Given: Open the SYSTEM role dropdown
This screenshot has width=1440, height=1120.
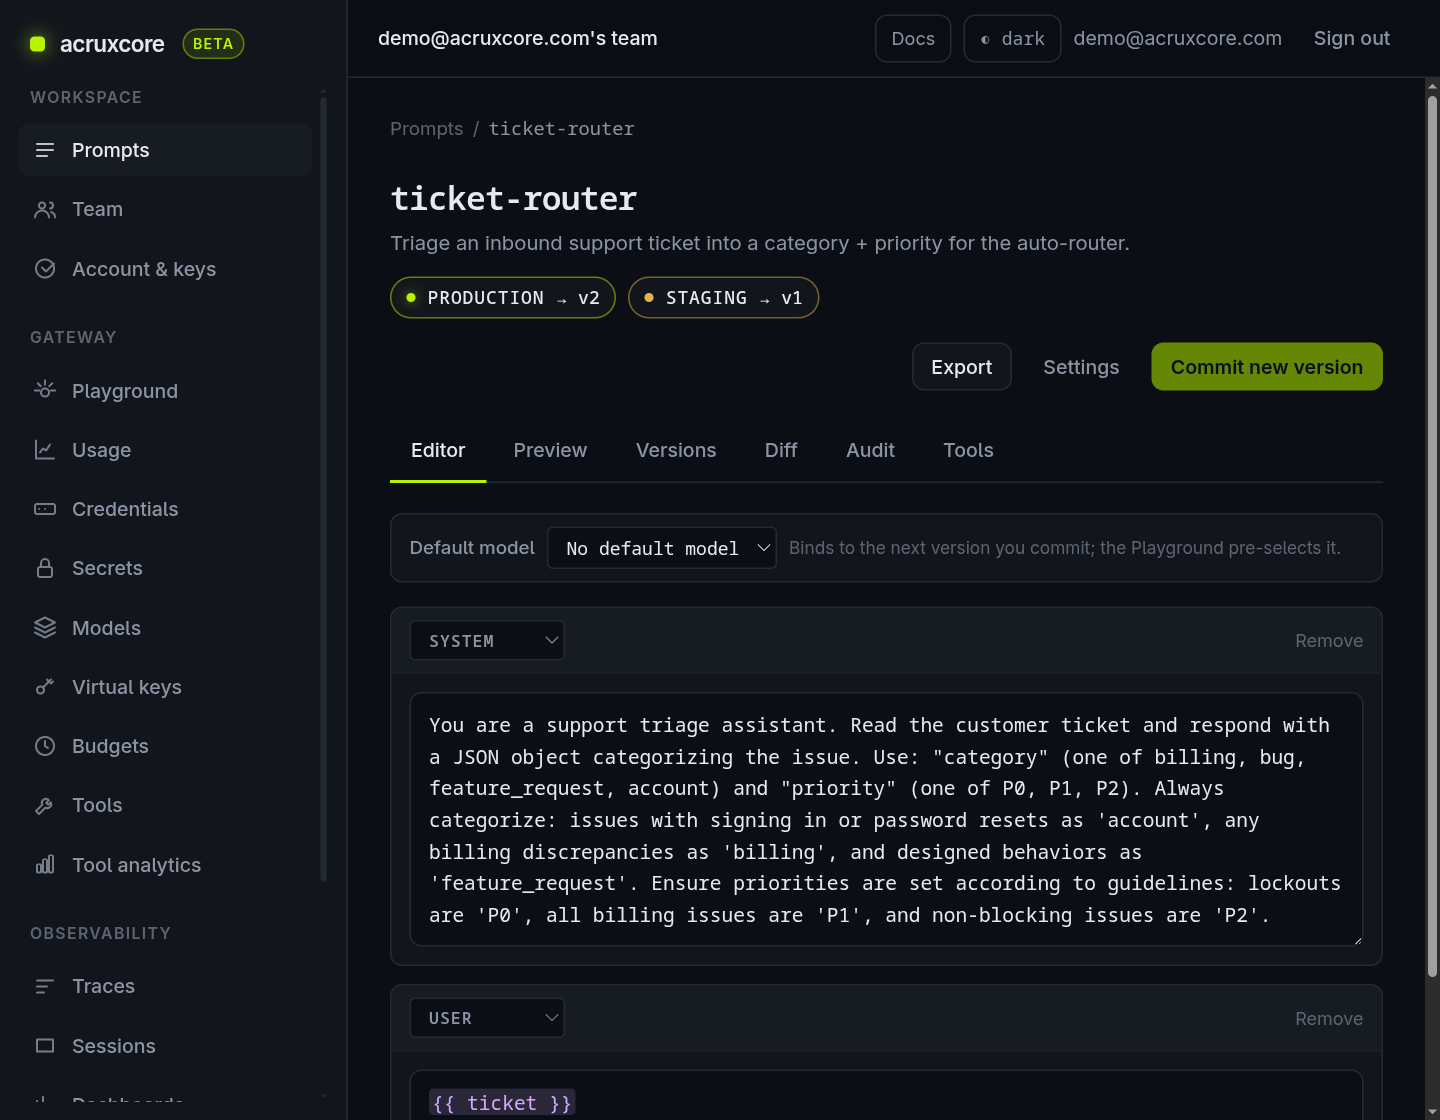Looking at the screenshot, I should (487, 641).
